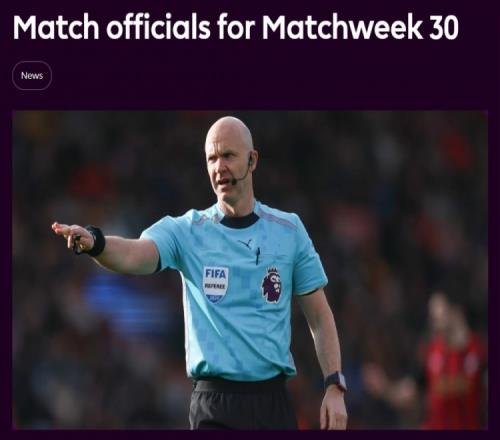Click the word officials in the headline
Viewport: 500px width, 440px height.
[x=158, y=27]
